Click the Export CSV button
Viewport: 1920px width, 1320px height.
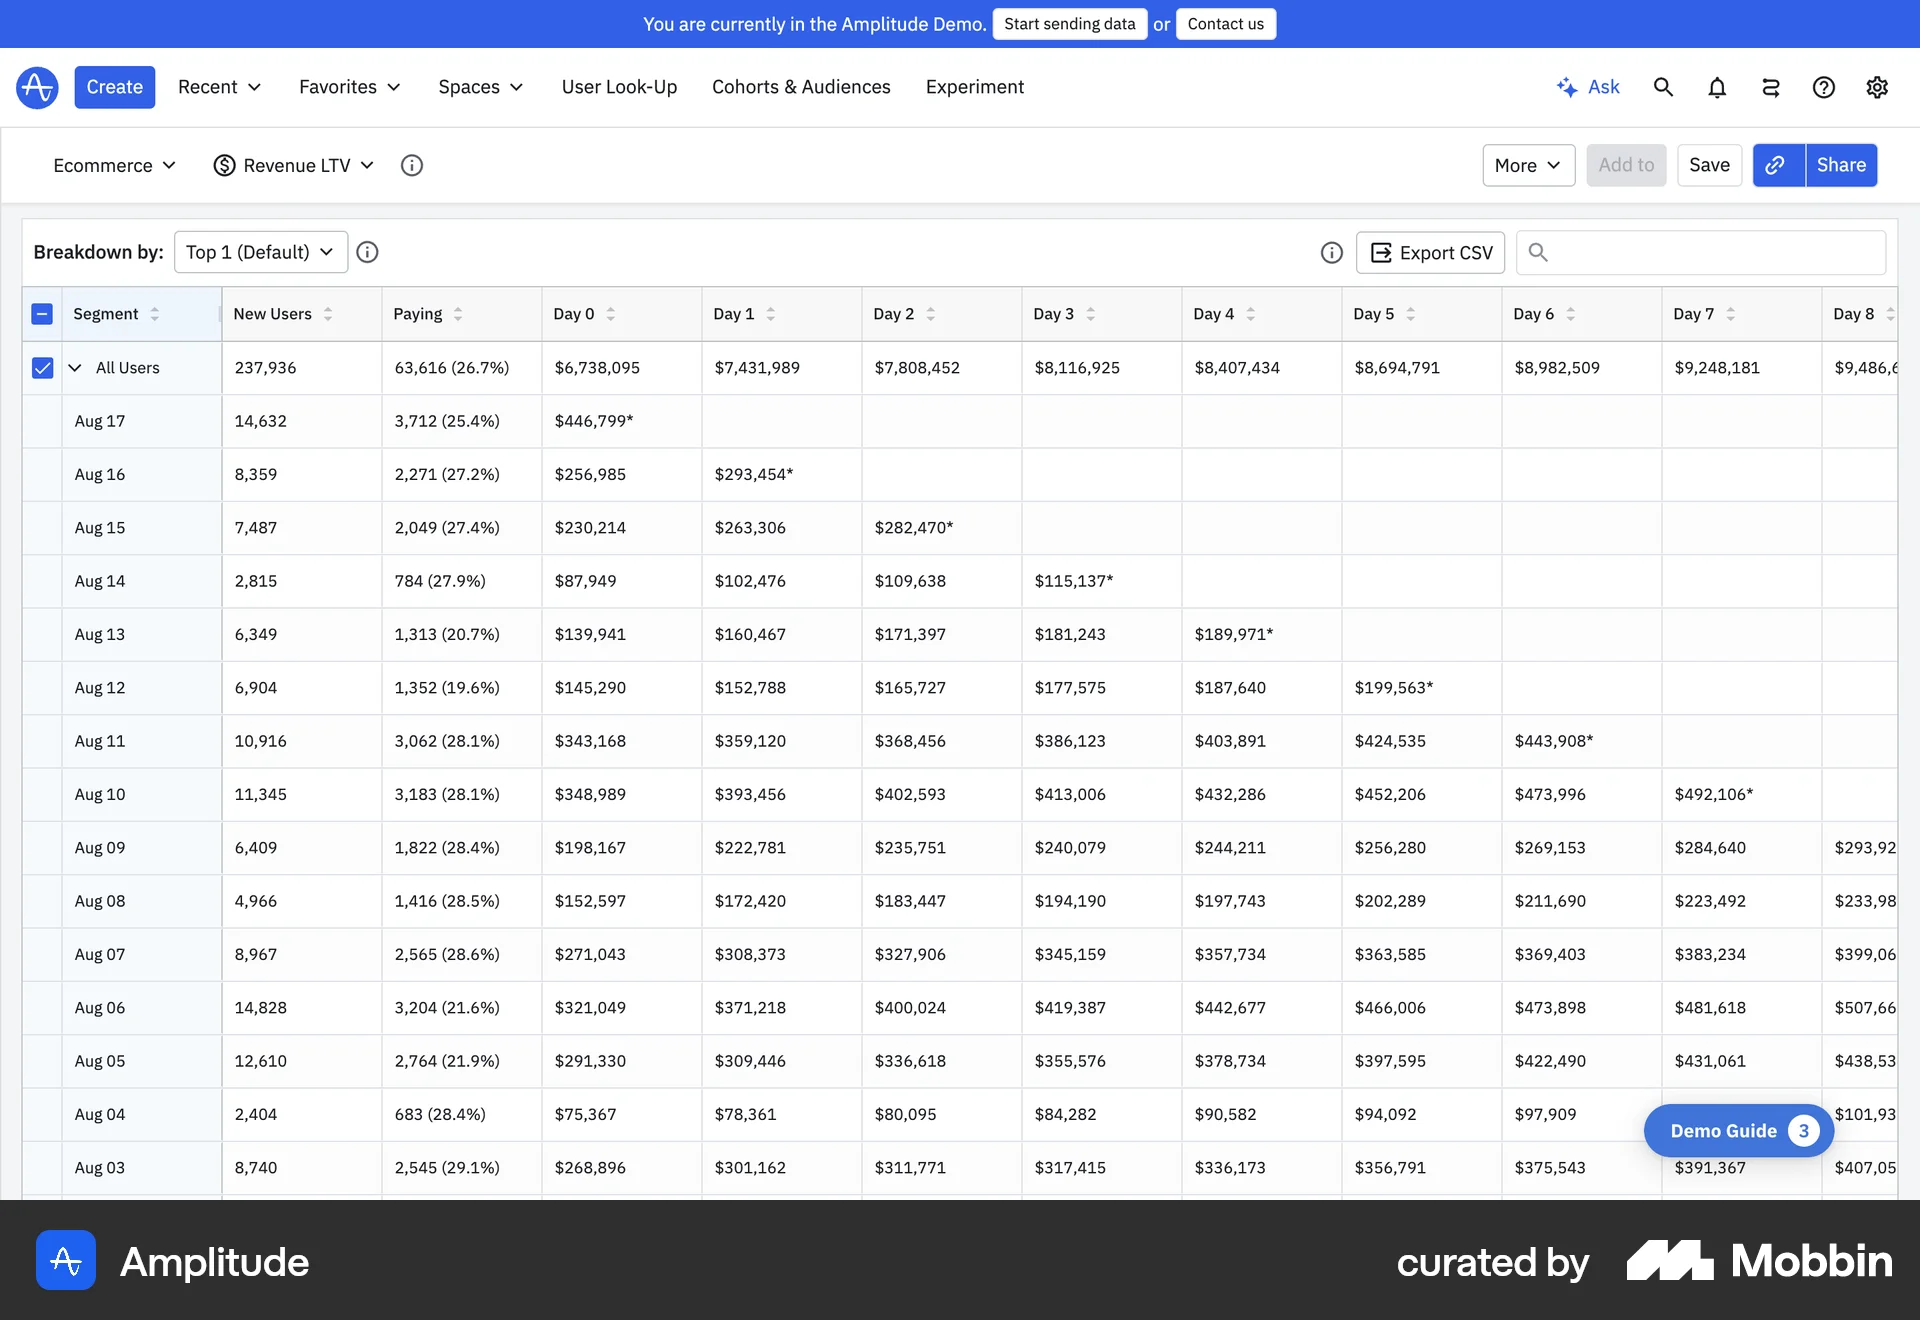coord(1430,253)
